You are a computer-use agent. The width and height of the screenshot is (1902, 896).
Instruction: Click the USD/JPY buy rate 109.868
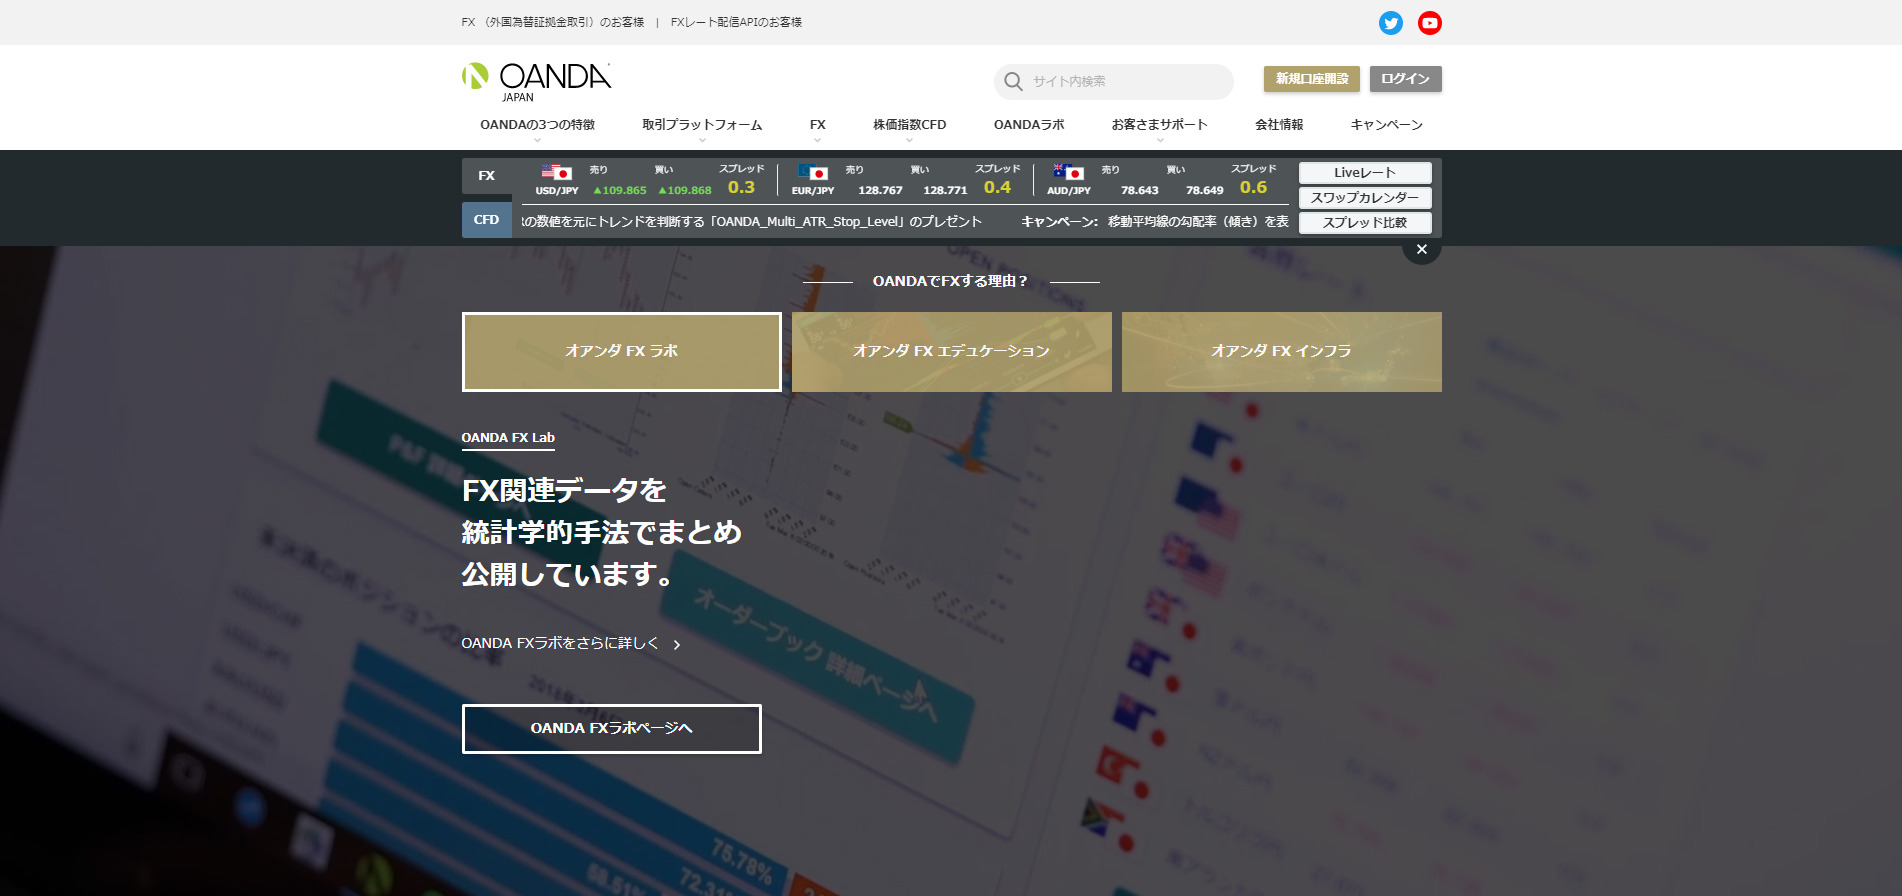685,190
